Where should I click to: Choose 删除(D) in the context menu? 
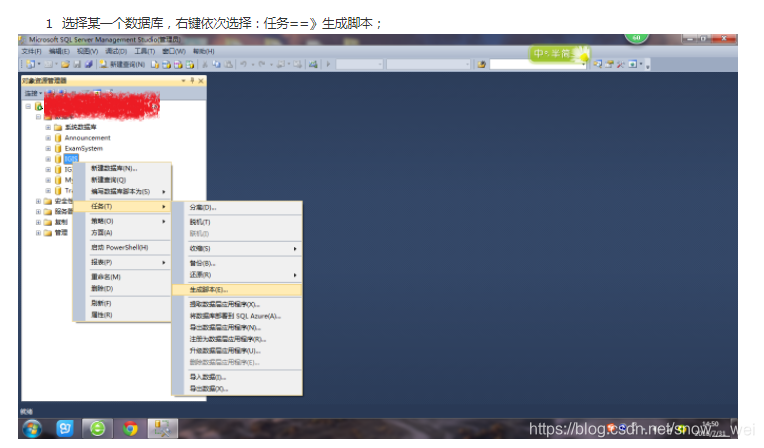point(122,289)
